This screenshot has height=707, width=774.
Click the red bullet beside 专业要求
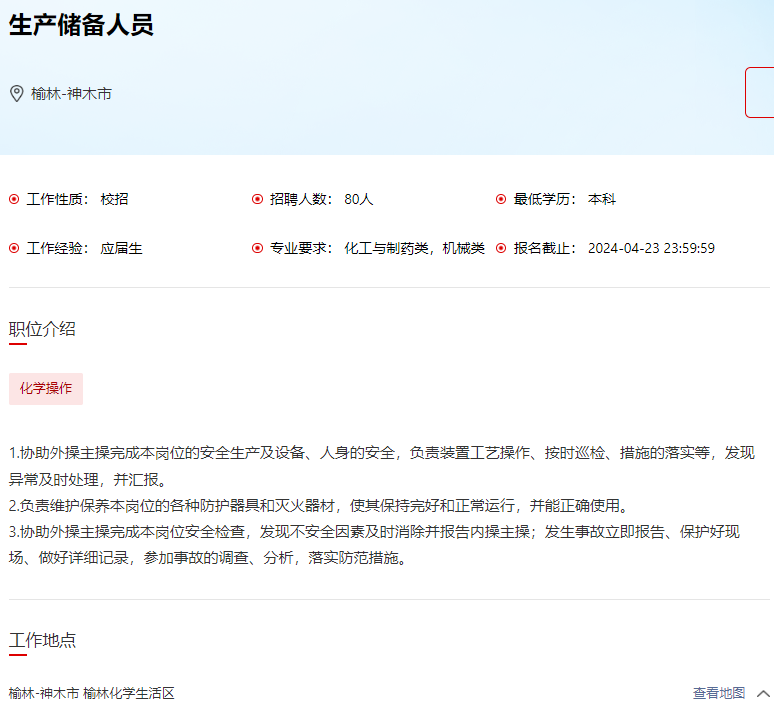click(x=257, y=248)
